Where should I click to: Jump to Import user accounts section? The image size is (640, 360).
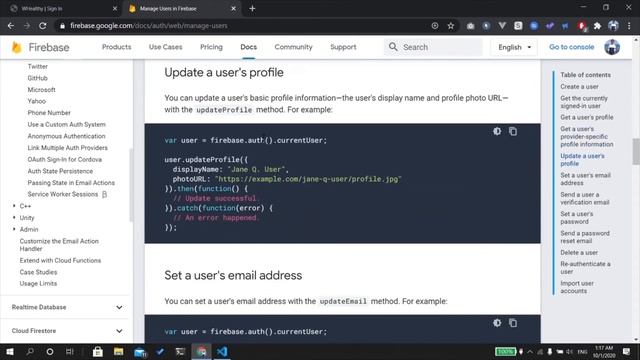577,287
